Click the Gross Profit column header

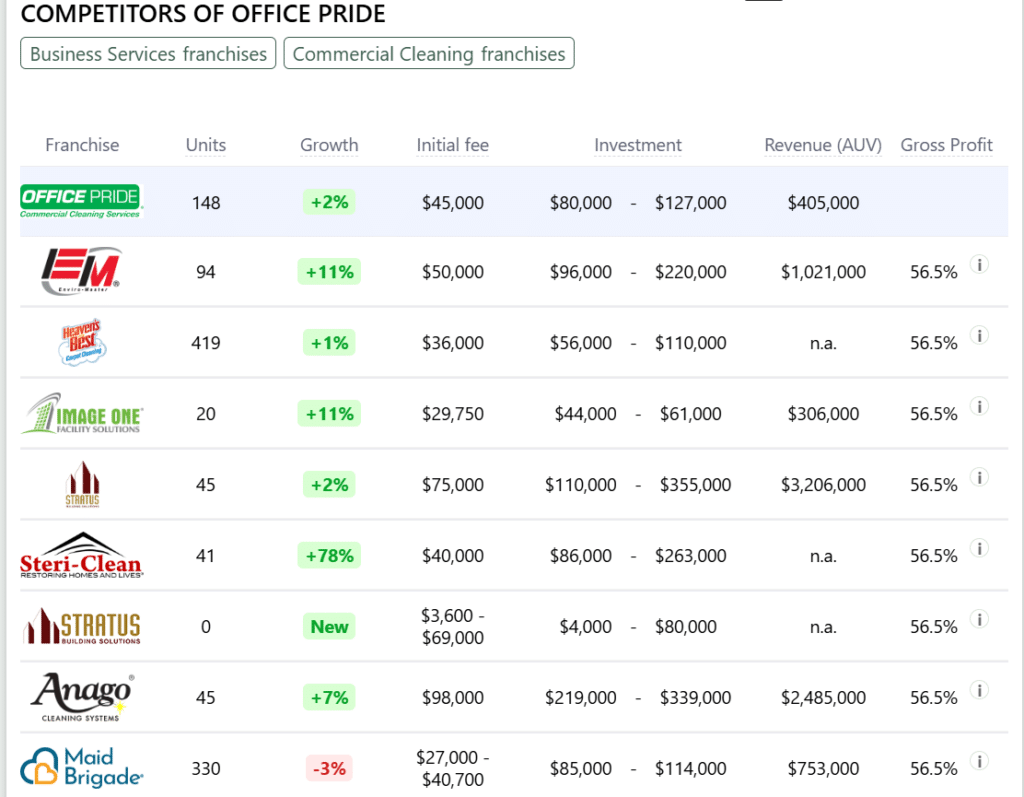point(946,145)
